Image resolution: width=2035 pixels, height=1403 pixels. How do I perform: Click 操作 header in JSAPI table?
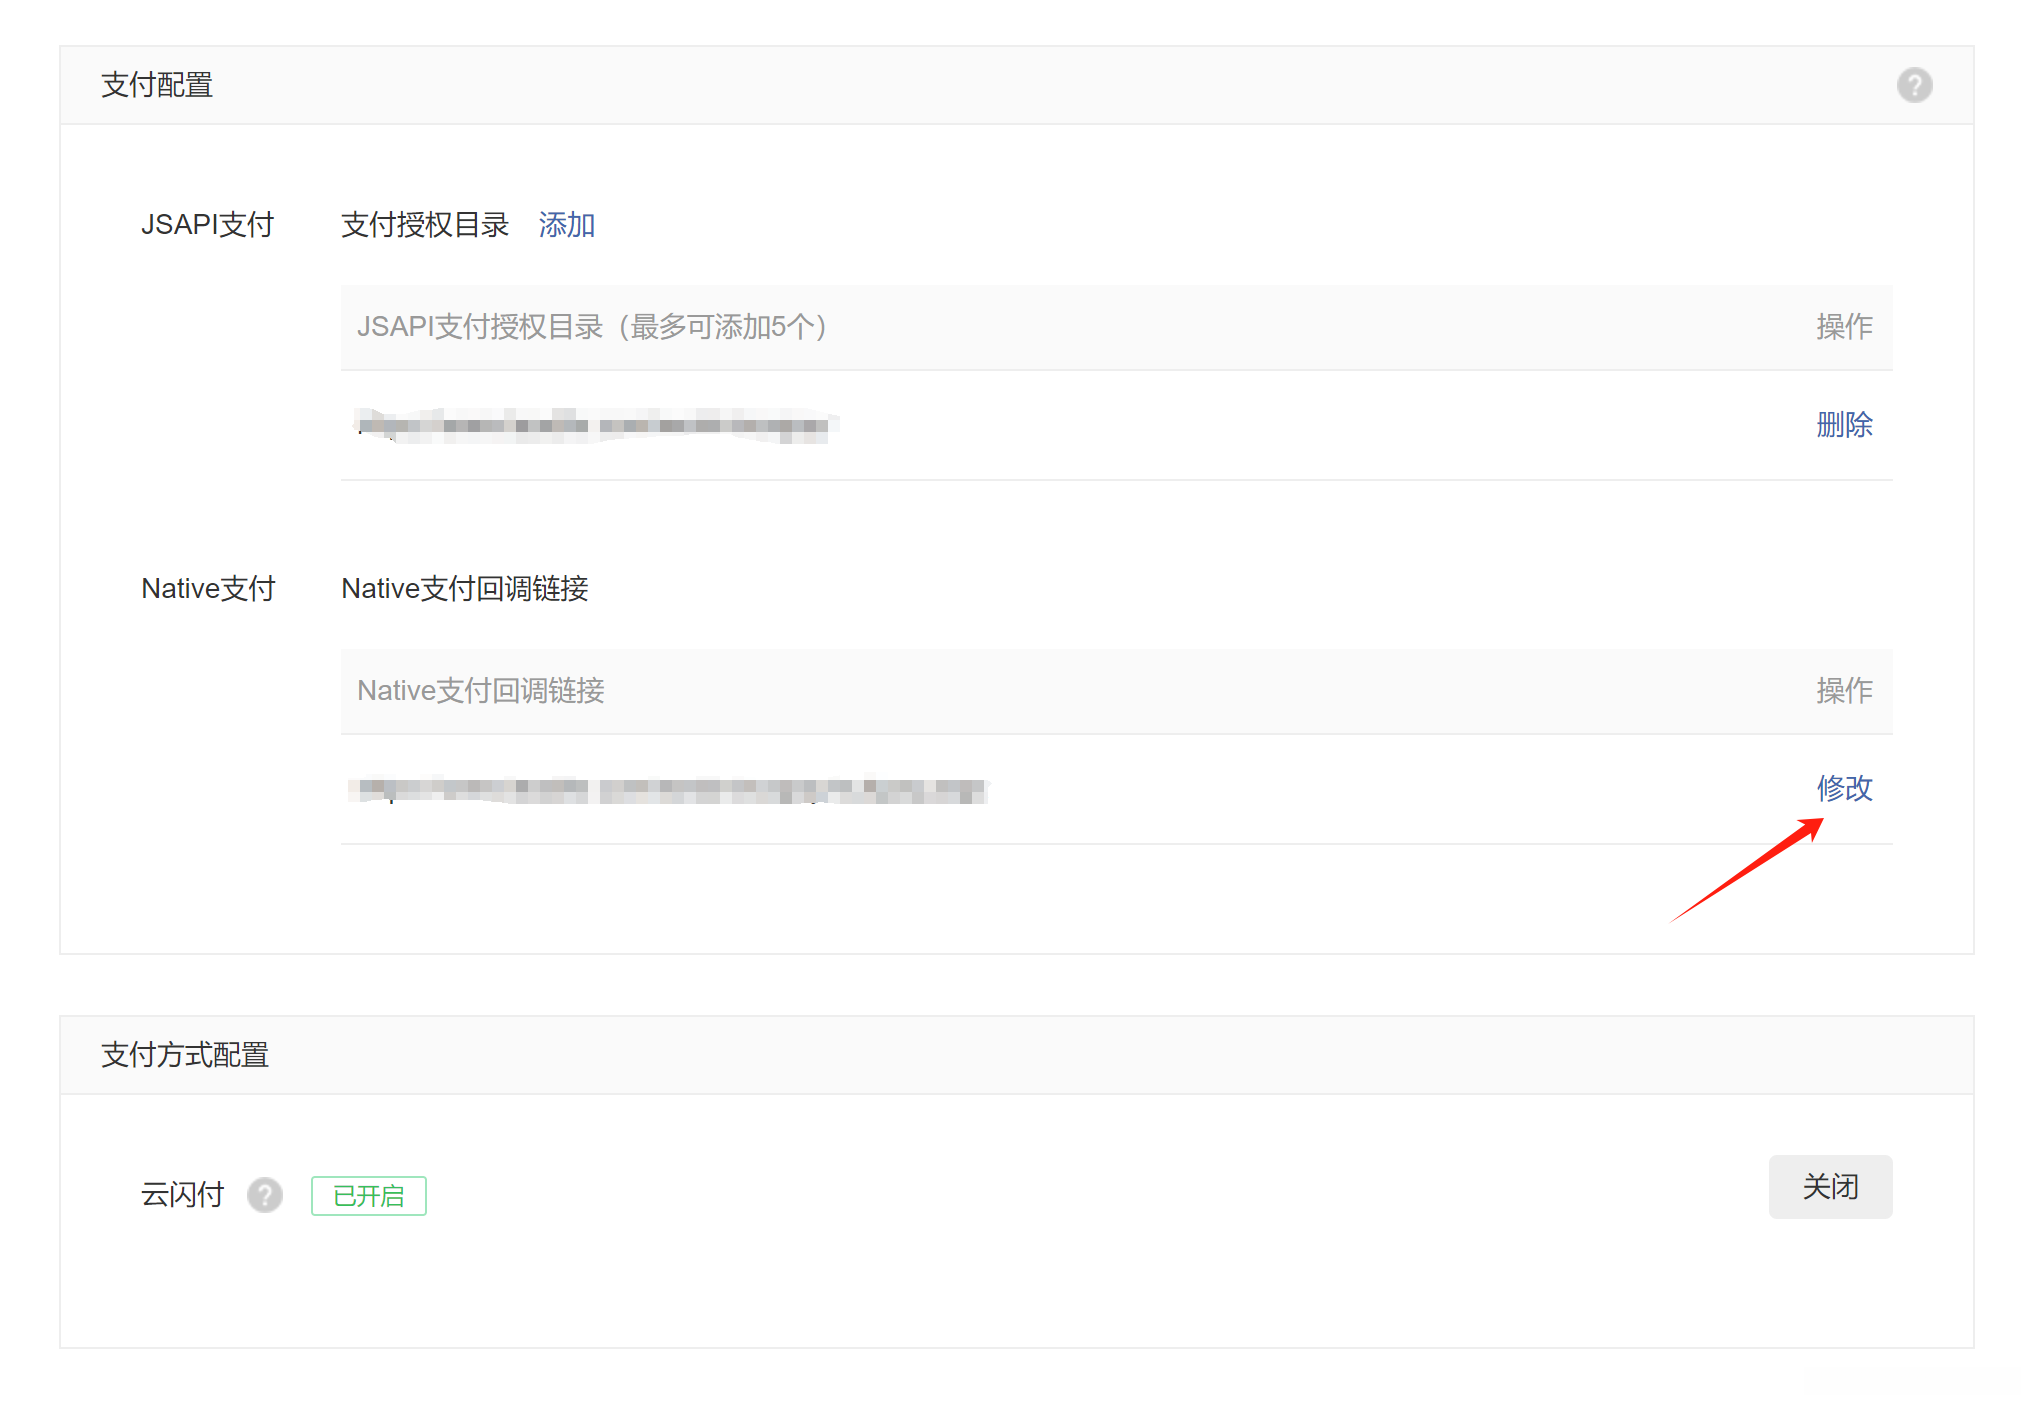pyautogui.click(x=1843, y=327)
